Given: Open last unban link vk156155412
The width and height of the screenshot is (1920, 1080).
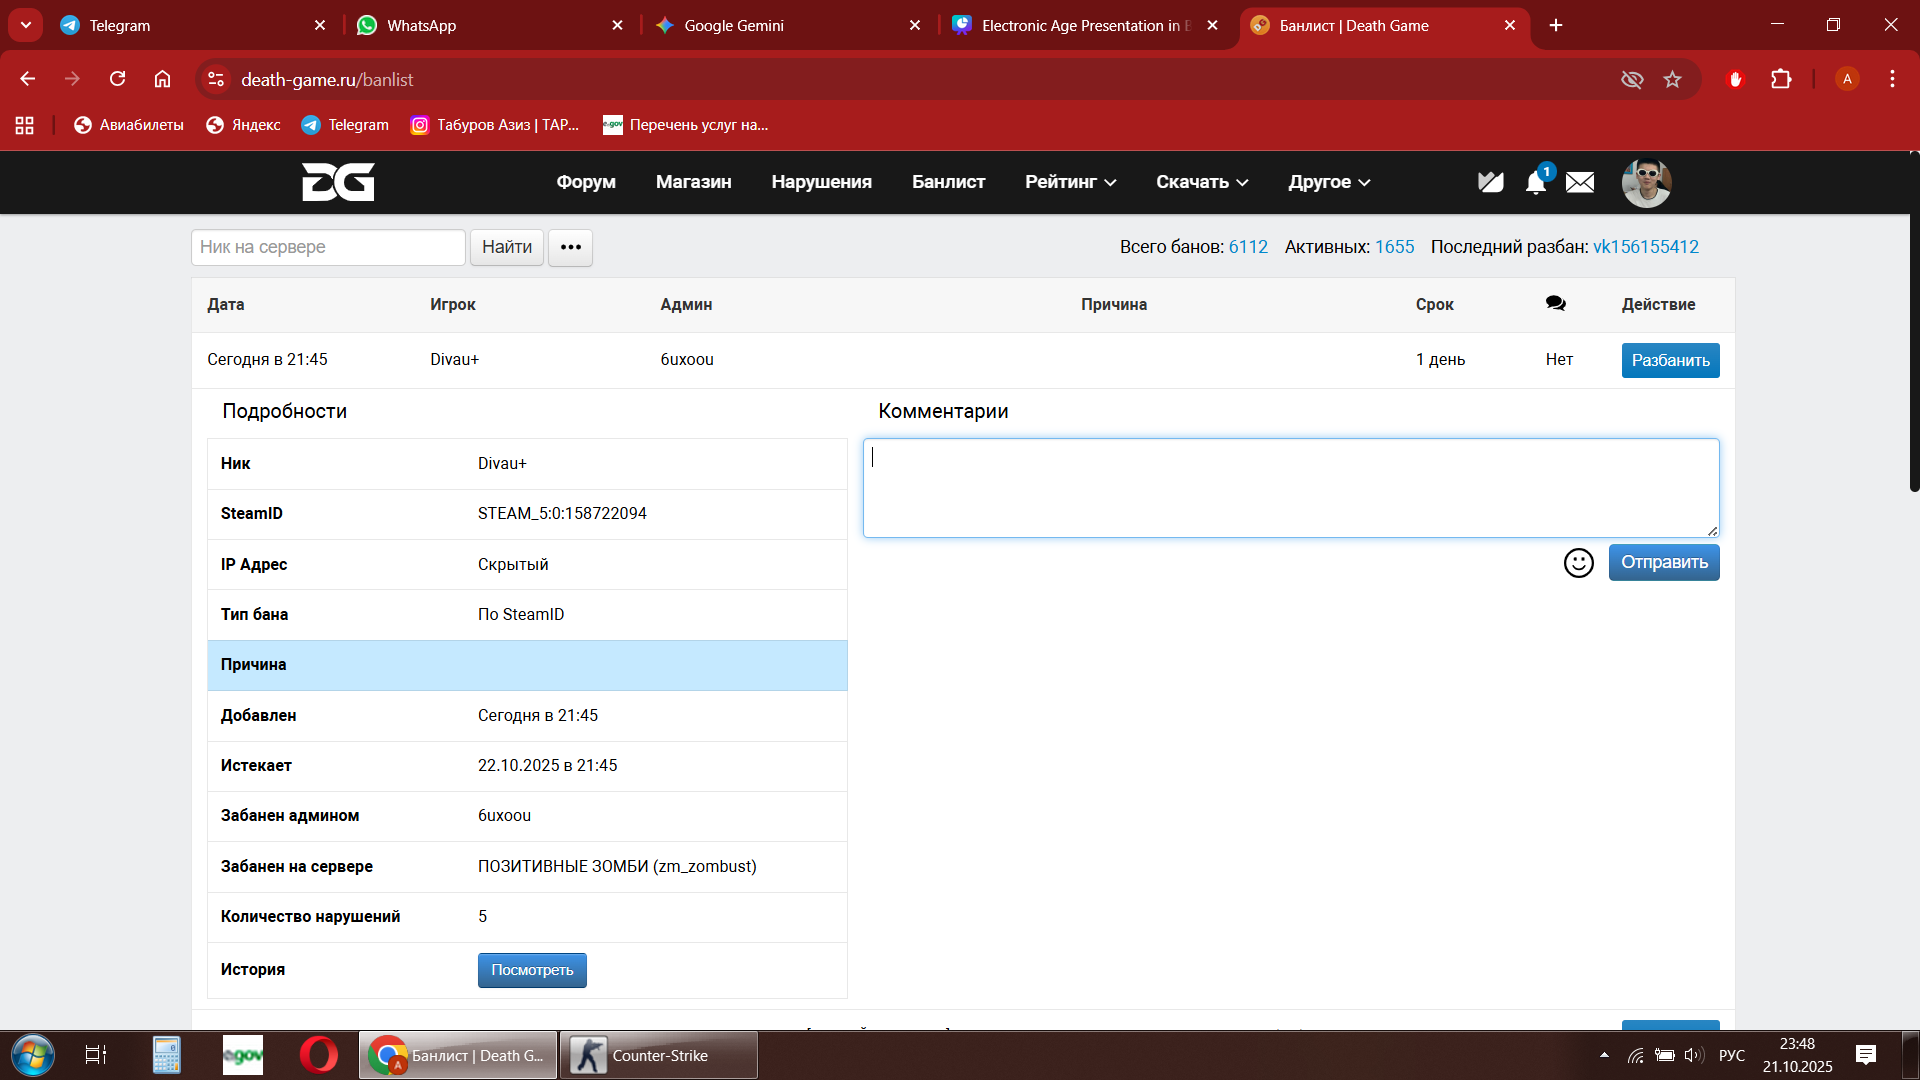Looking at the screenshot, I should (1645, 247).
